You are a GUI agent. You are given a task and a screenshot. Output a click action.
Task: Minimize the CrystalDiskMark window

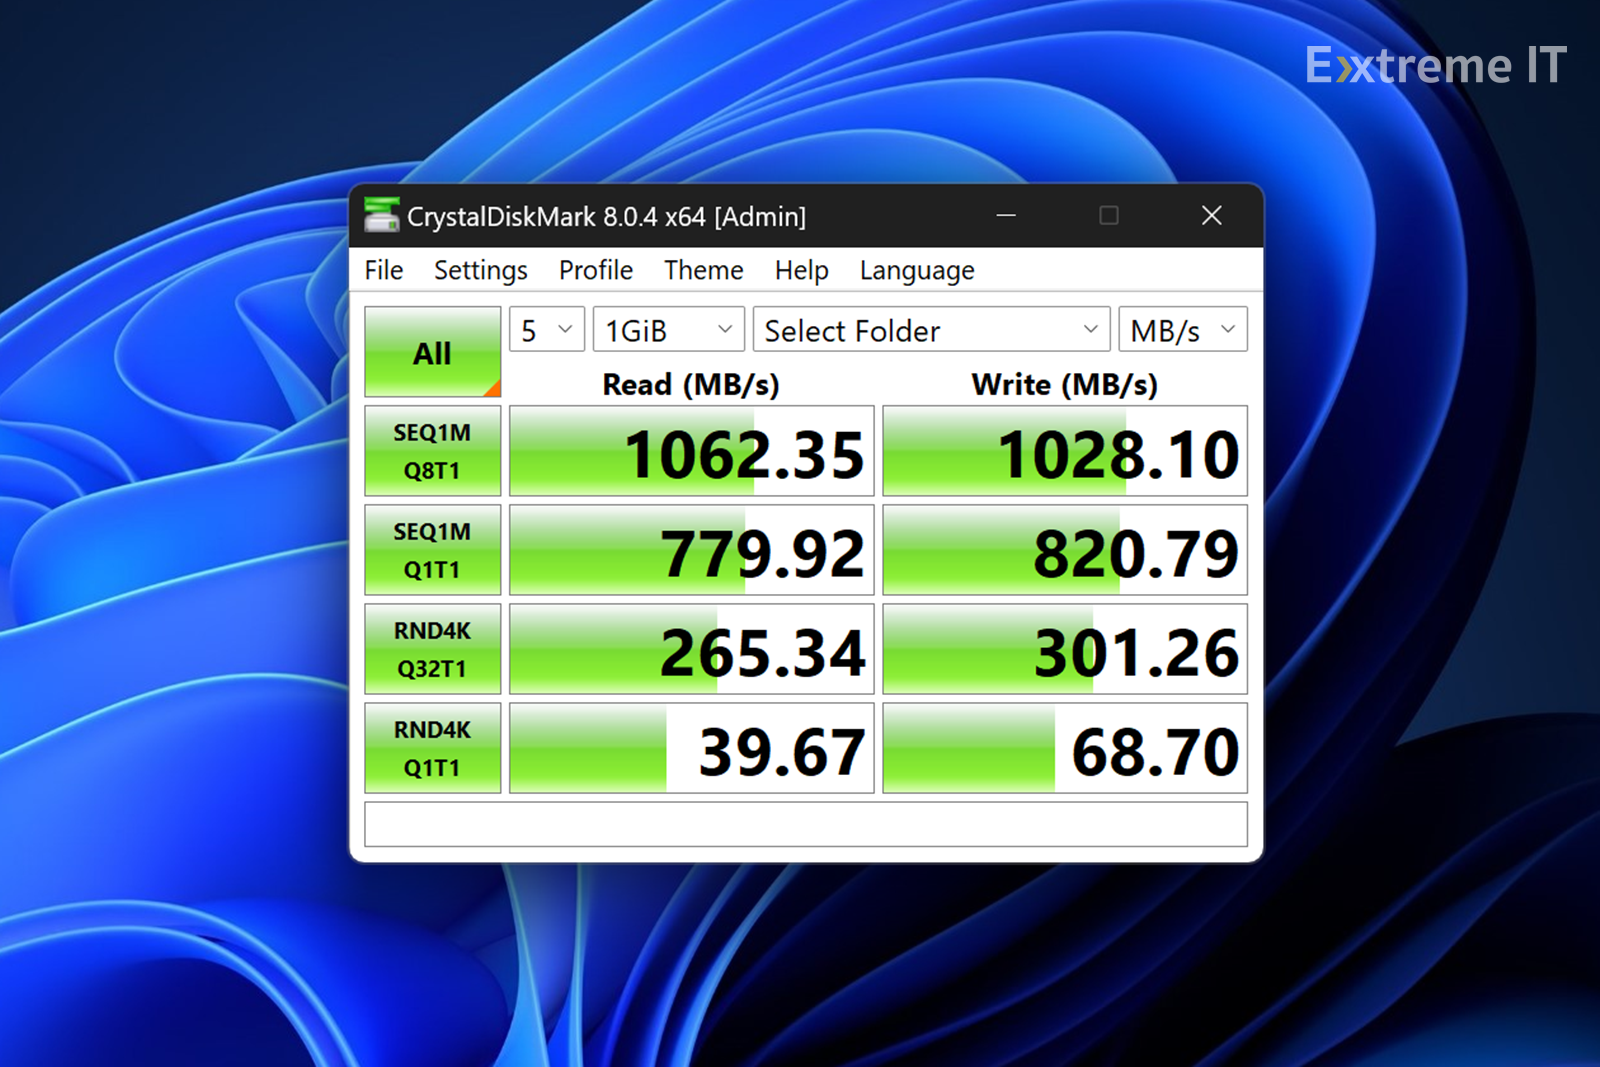pos(1006,215)
